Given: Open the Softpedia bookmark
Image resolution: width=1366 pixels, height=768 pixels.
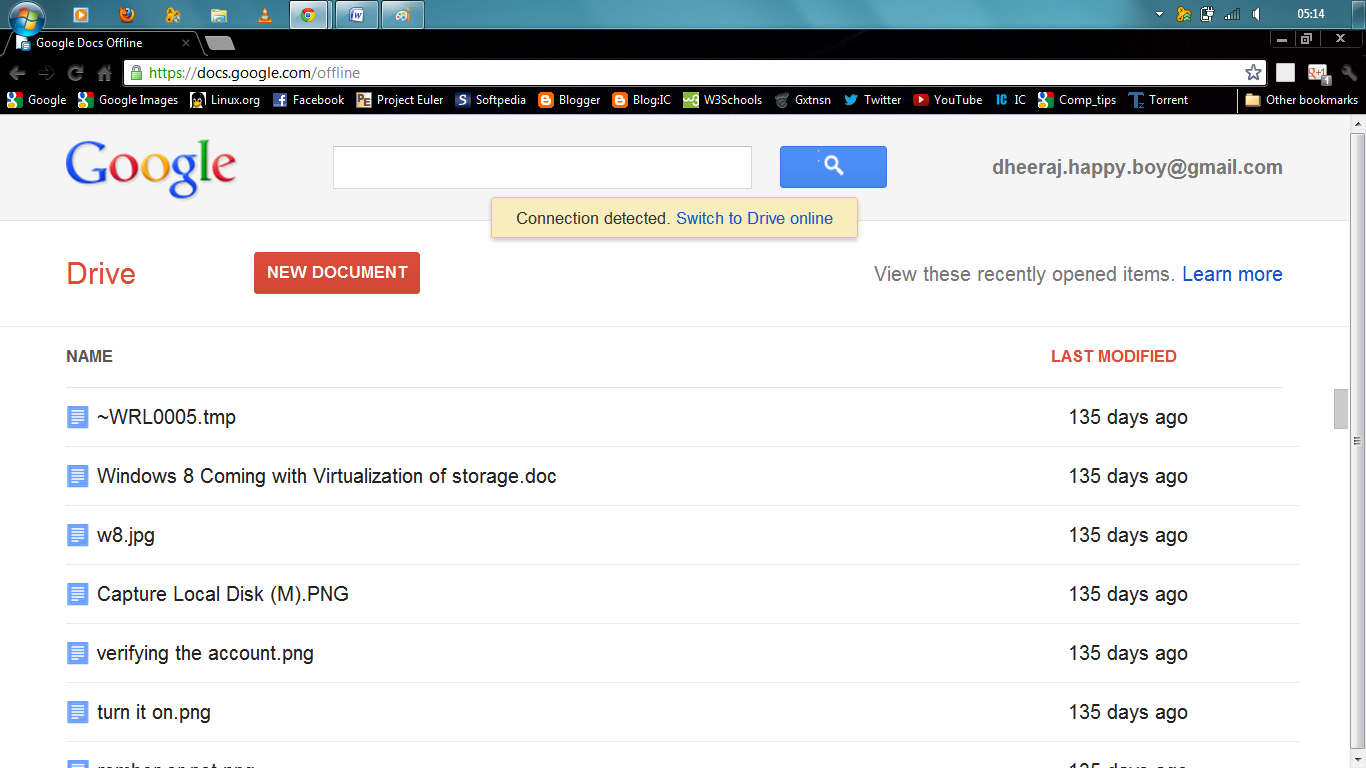Looking at the screenshot, I should coord(490,100).
